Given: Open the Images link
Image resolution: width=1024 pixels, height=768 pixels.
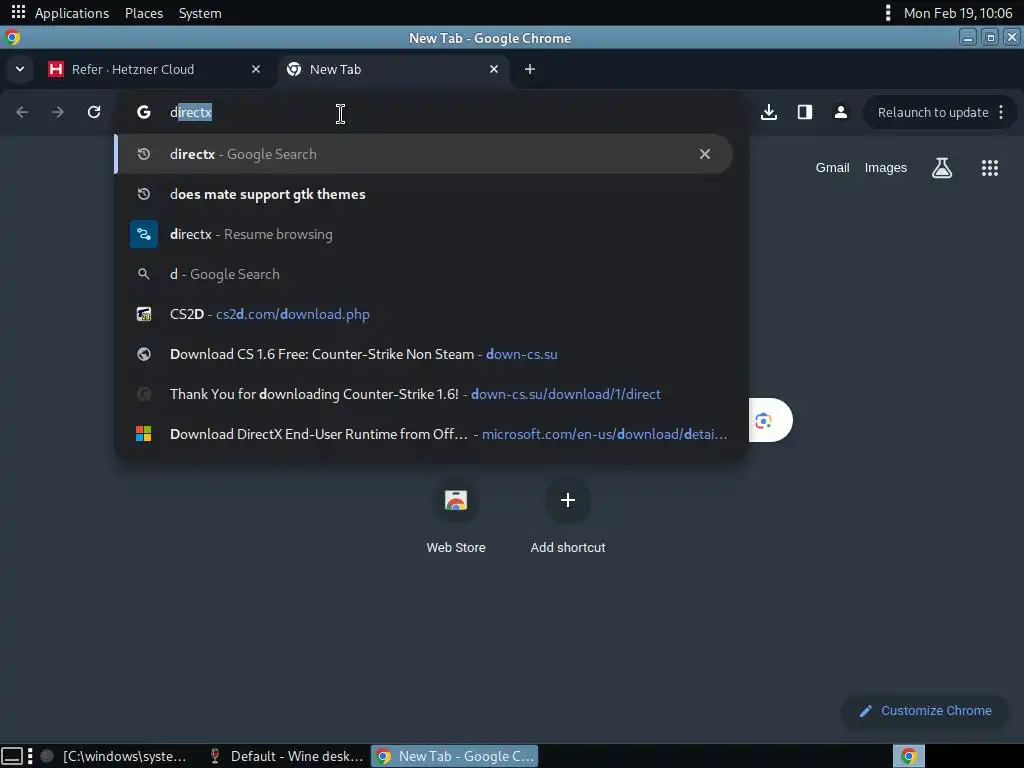Looking at the screenshot, I should click(886, 168).
